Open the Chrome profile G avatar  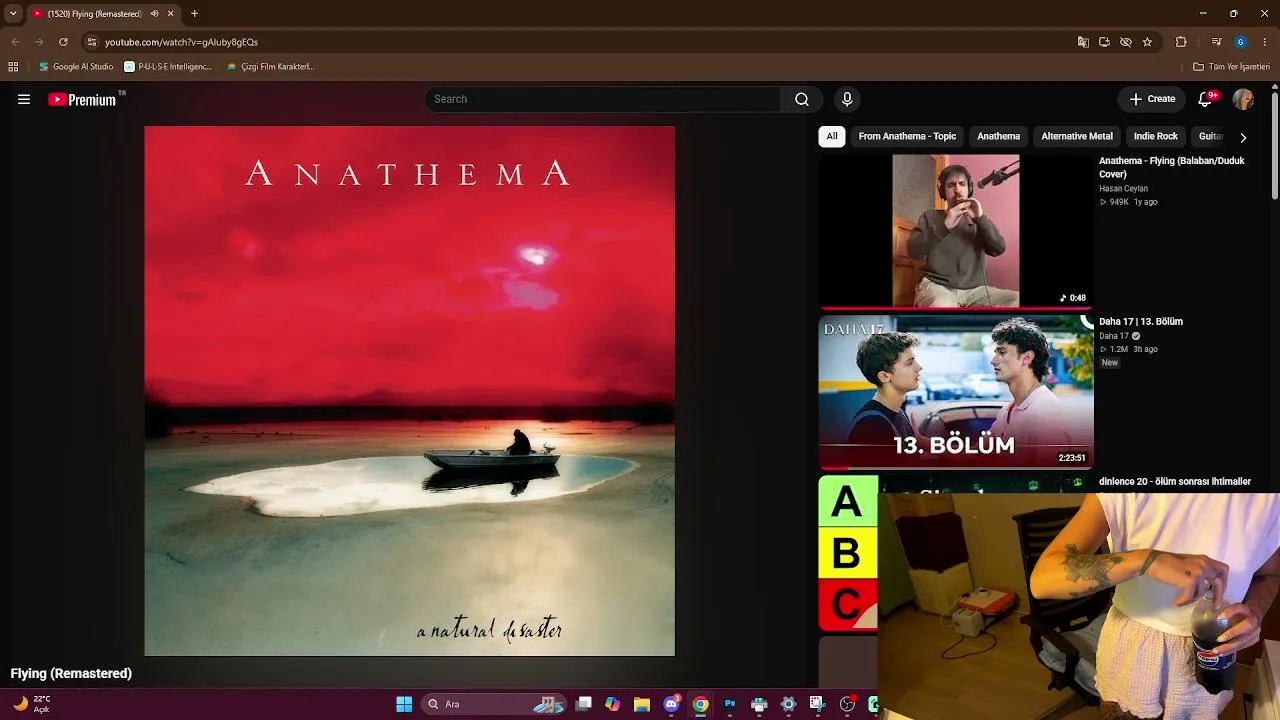click(x=1241, y=42)
